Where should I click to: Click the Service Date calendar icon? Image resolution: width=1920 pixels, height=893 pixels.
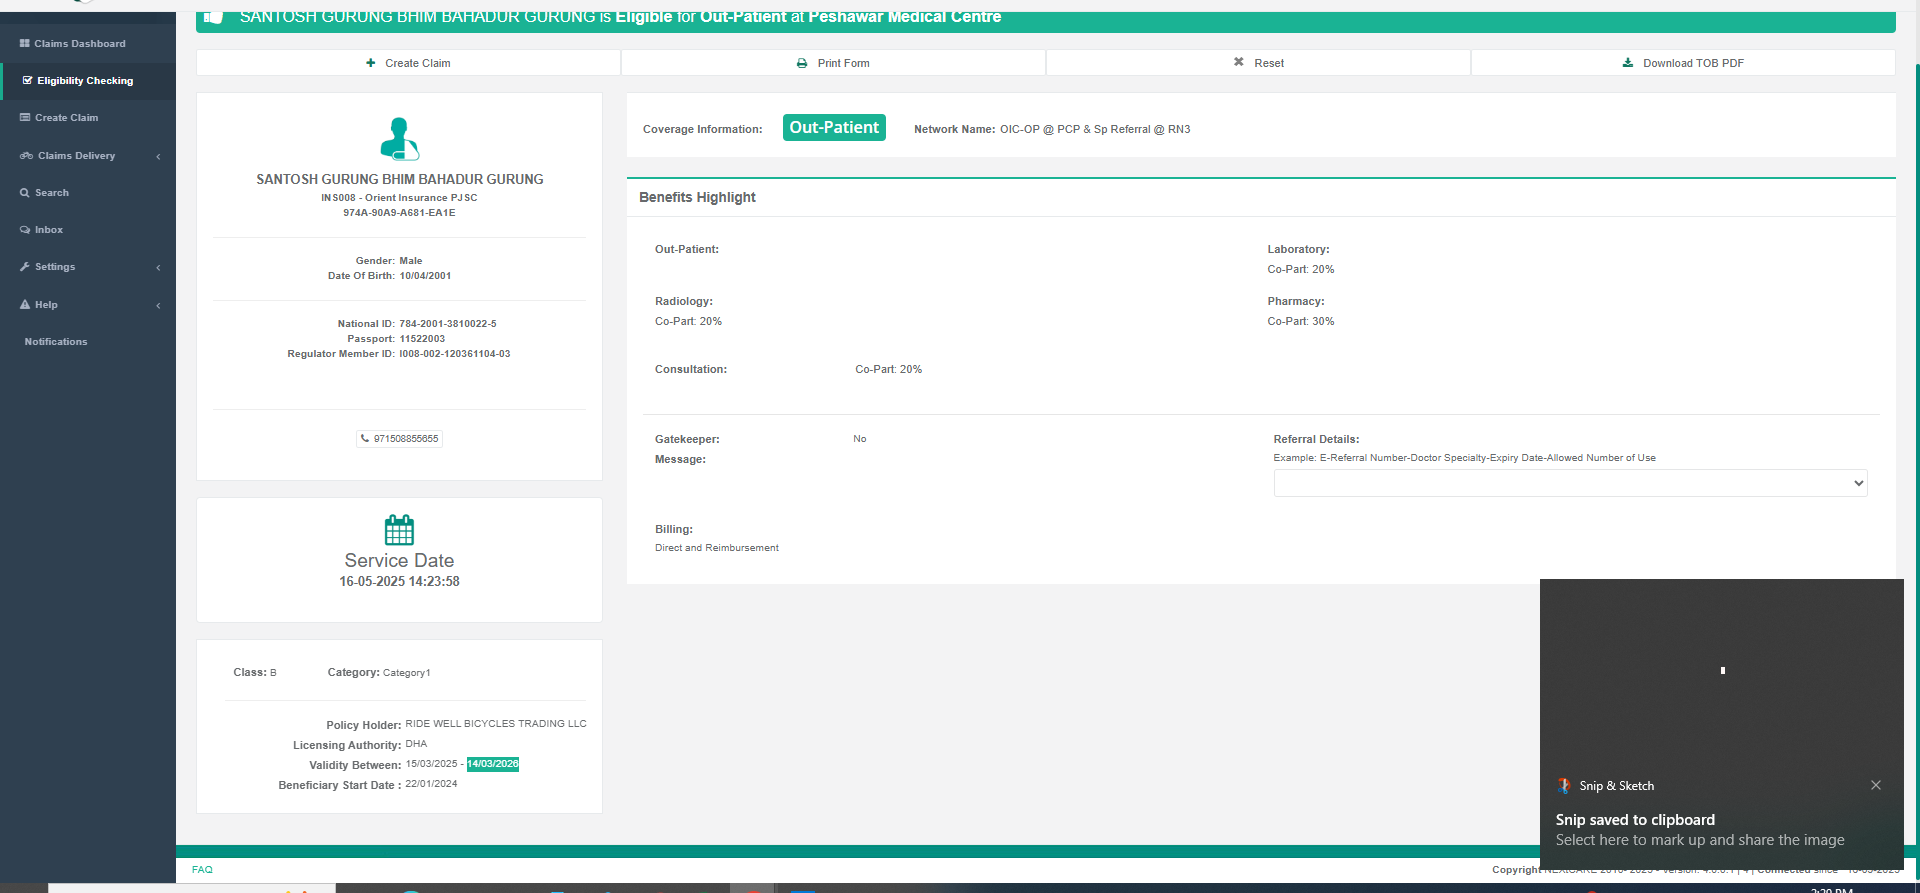[399, 529]
